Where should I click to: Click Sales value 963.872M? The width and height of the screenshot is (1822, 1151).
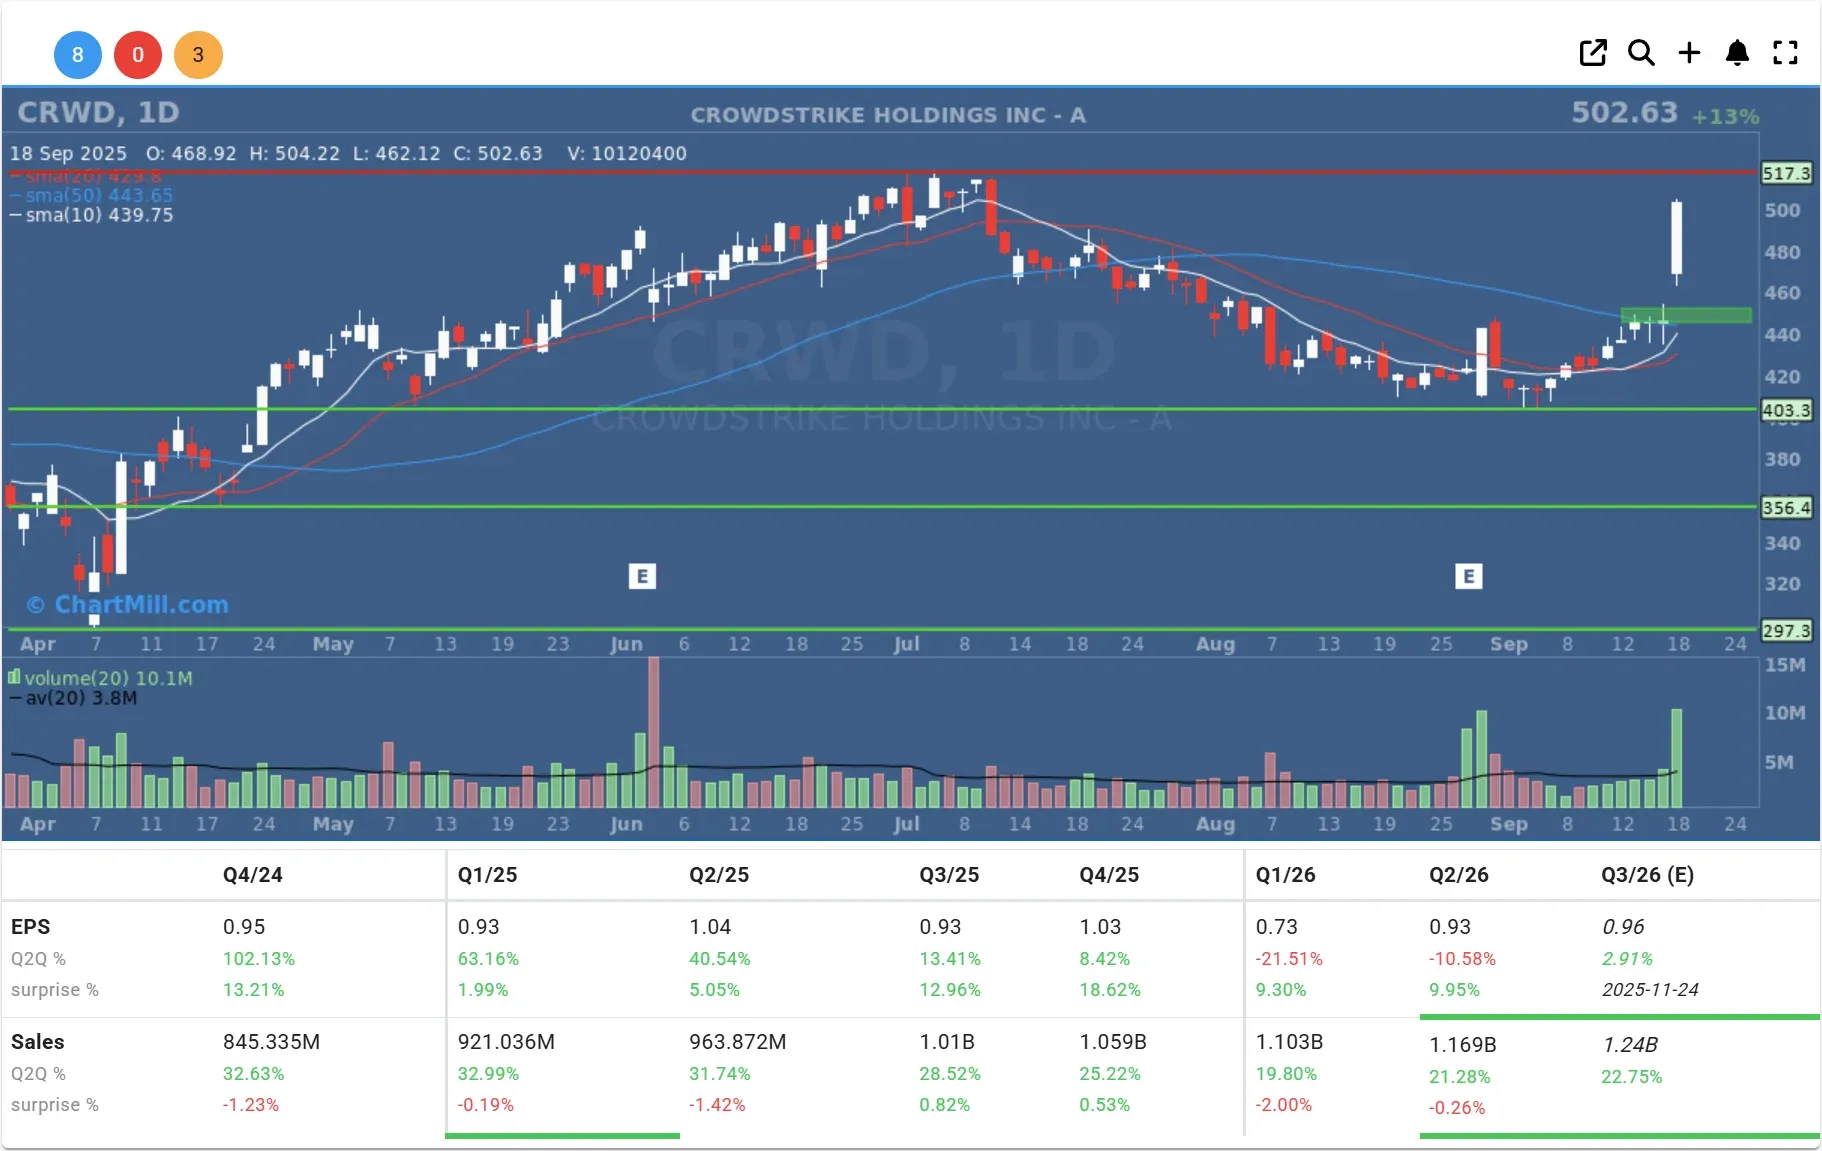(x=738, y=1042)
